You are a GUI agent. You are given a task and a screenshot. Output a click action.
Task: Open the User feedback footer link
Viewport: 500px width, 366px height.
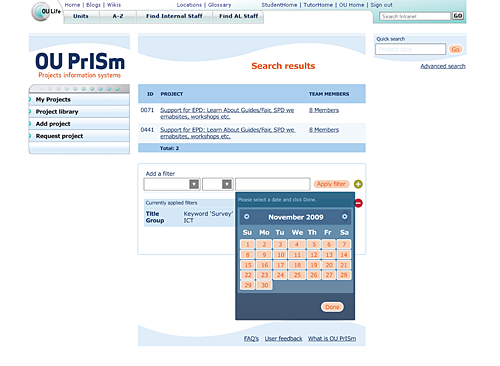click(x=284, y=339)
